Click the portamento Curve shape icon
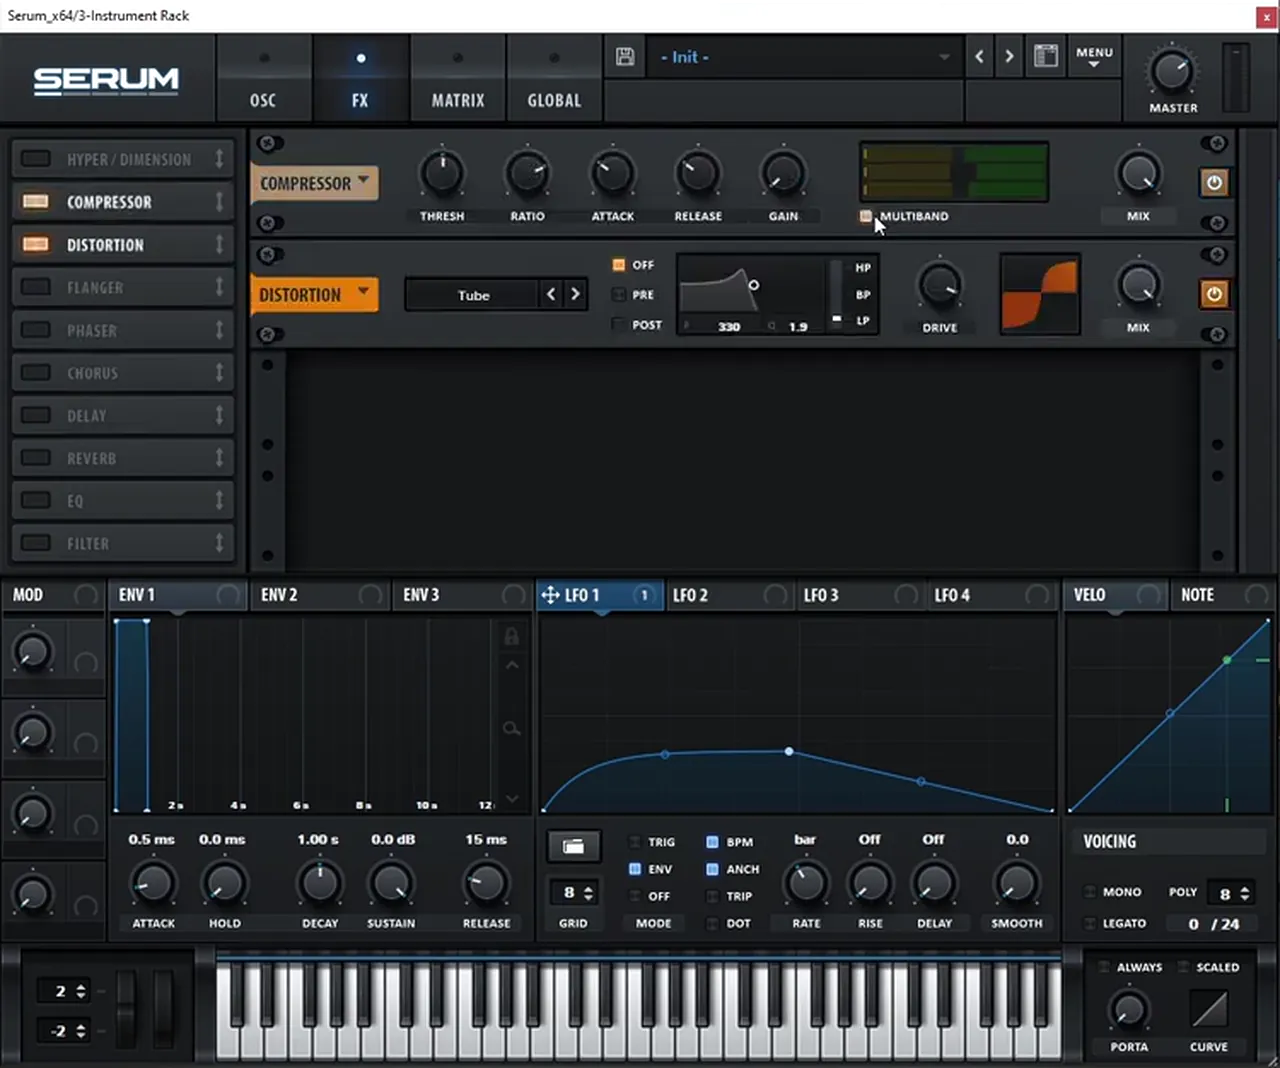 click(1209, 1009)
